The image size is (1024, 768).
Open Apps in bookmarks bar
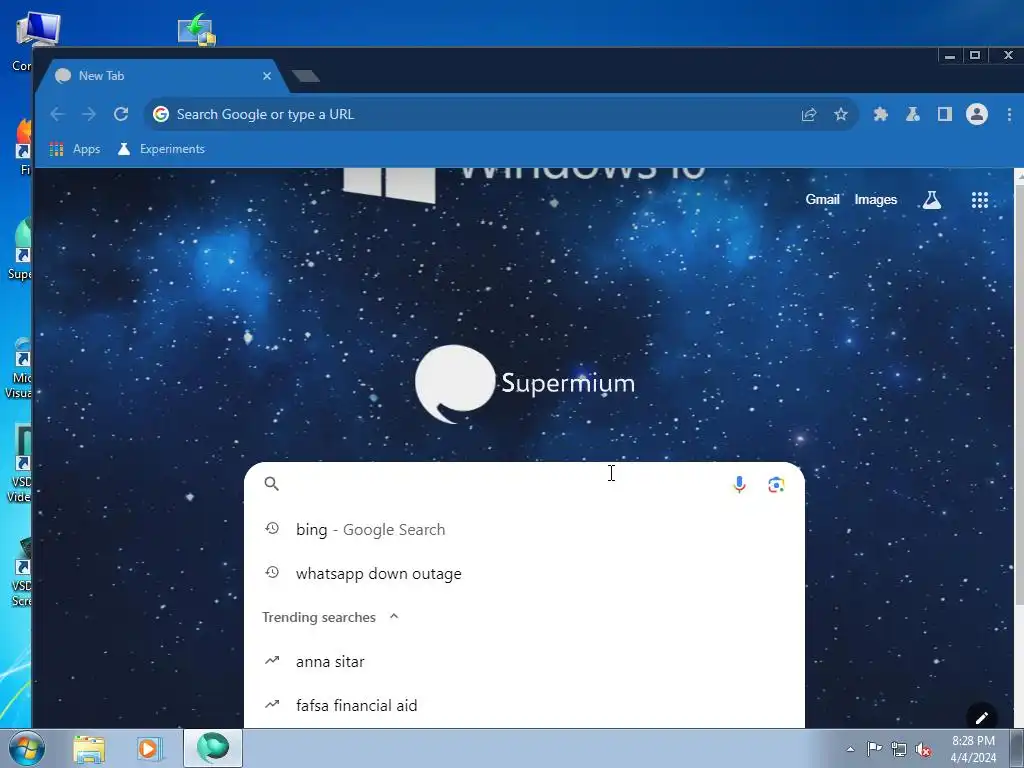pos(75,149)
